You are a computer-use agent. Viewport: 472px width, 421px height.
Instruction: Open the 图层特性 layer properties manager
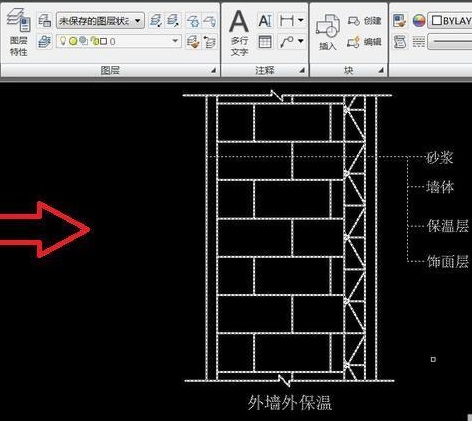point(18,32)
